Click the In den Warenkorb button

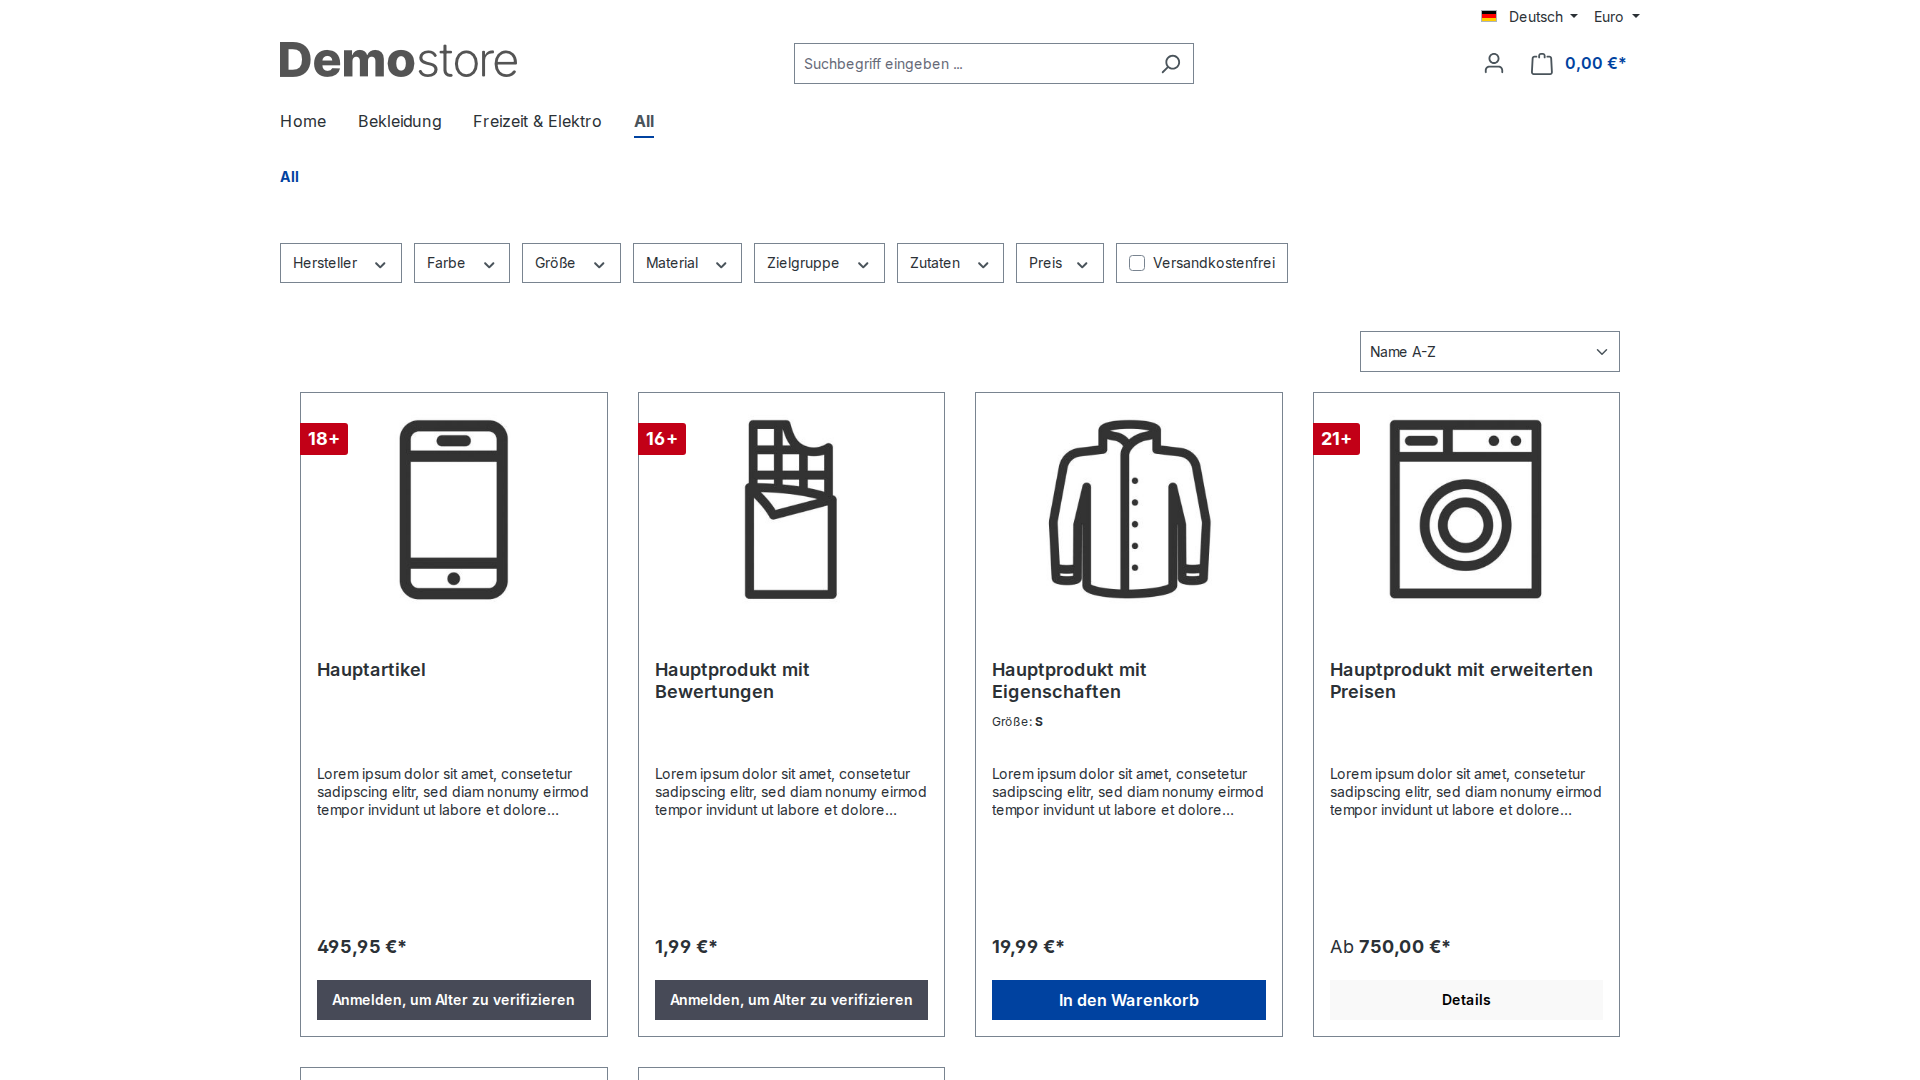point(1129,1000)
